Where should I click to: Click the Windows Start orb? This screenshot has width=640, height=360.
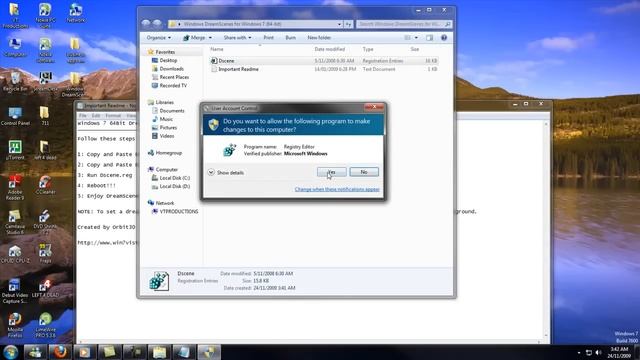10,352
